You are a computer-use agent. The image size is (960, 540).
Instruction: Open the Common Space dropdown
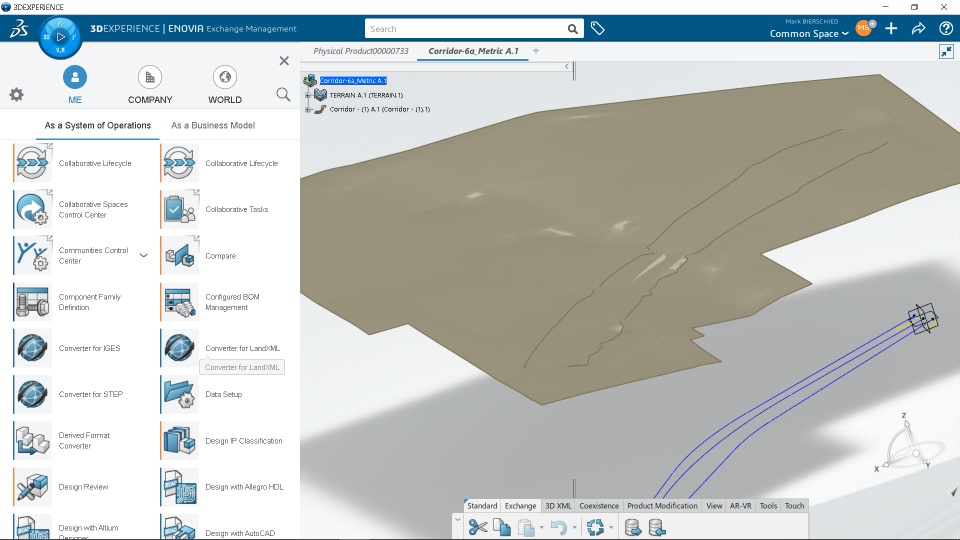tap(809, 34)
